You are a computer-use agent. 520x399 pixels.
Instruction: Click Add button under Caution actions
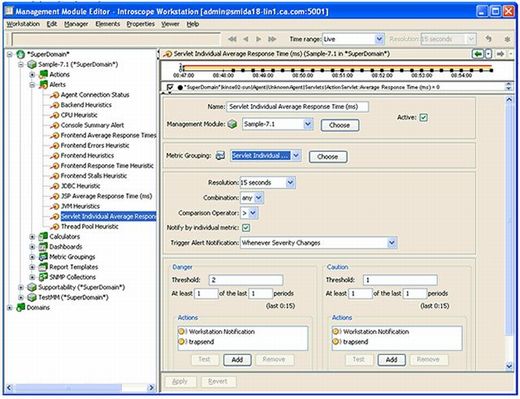tap(391, 360)
